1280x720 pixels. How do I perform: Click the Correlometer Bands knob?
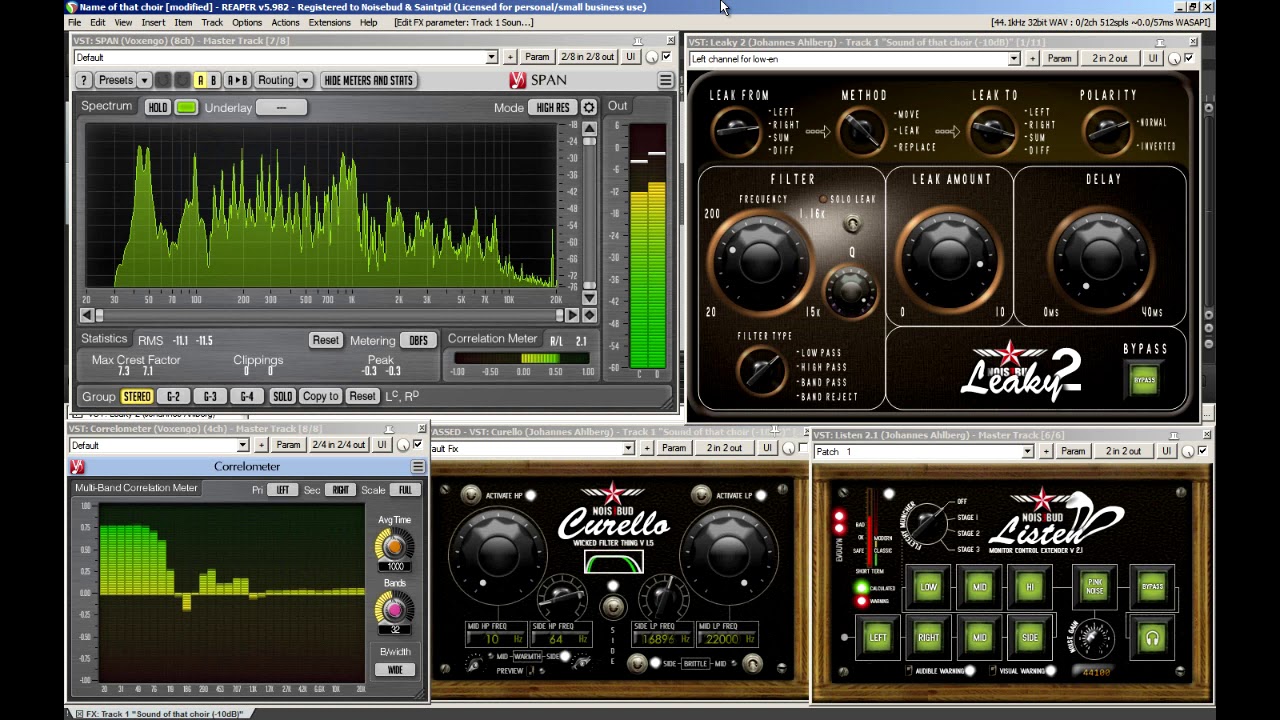[x=394, y=609]
